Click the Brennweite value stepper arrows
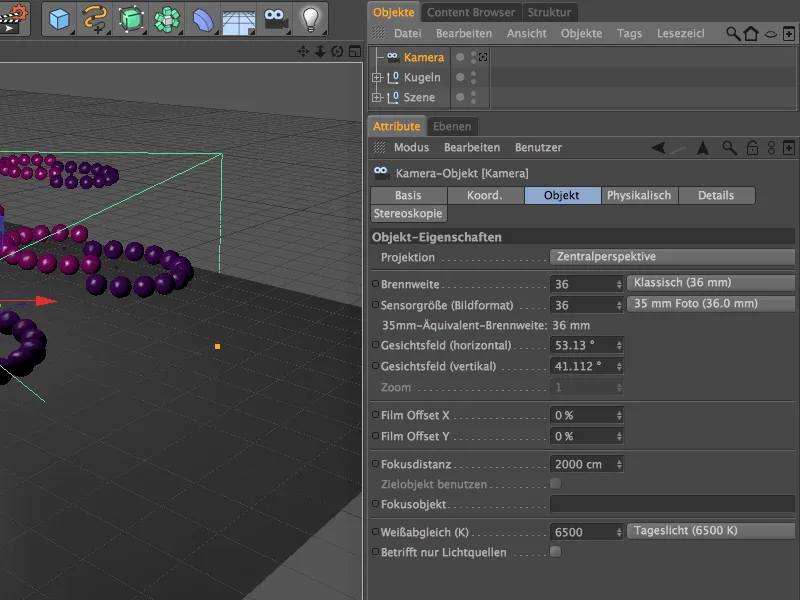800x600 pixels. point(619,284)
